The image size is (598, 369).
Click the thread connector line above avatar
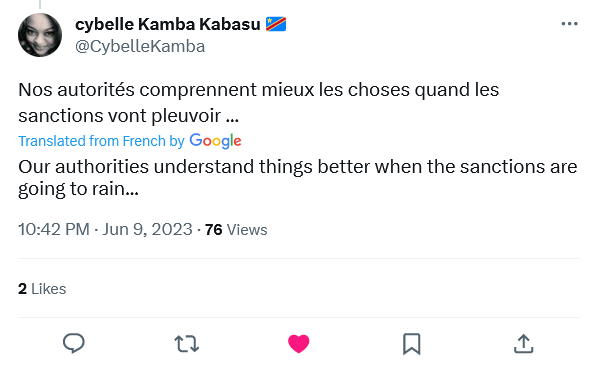pos(40,4)
